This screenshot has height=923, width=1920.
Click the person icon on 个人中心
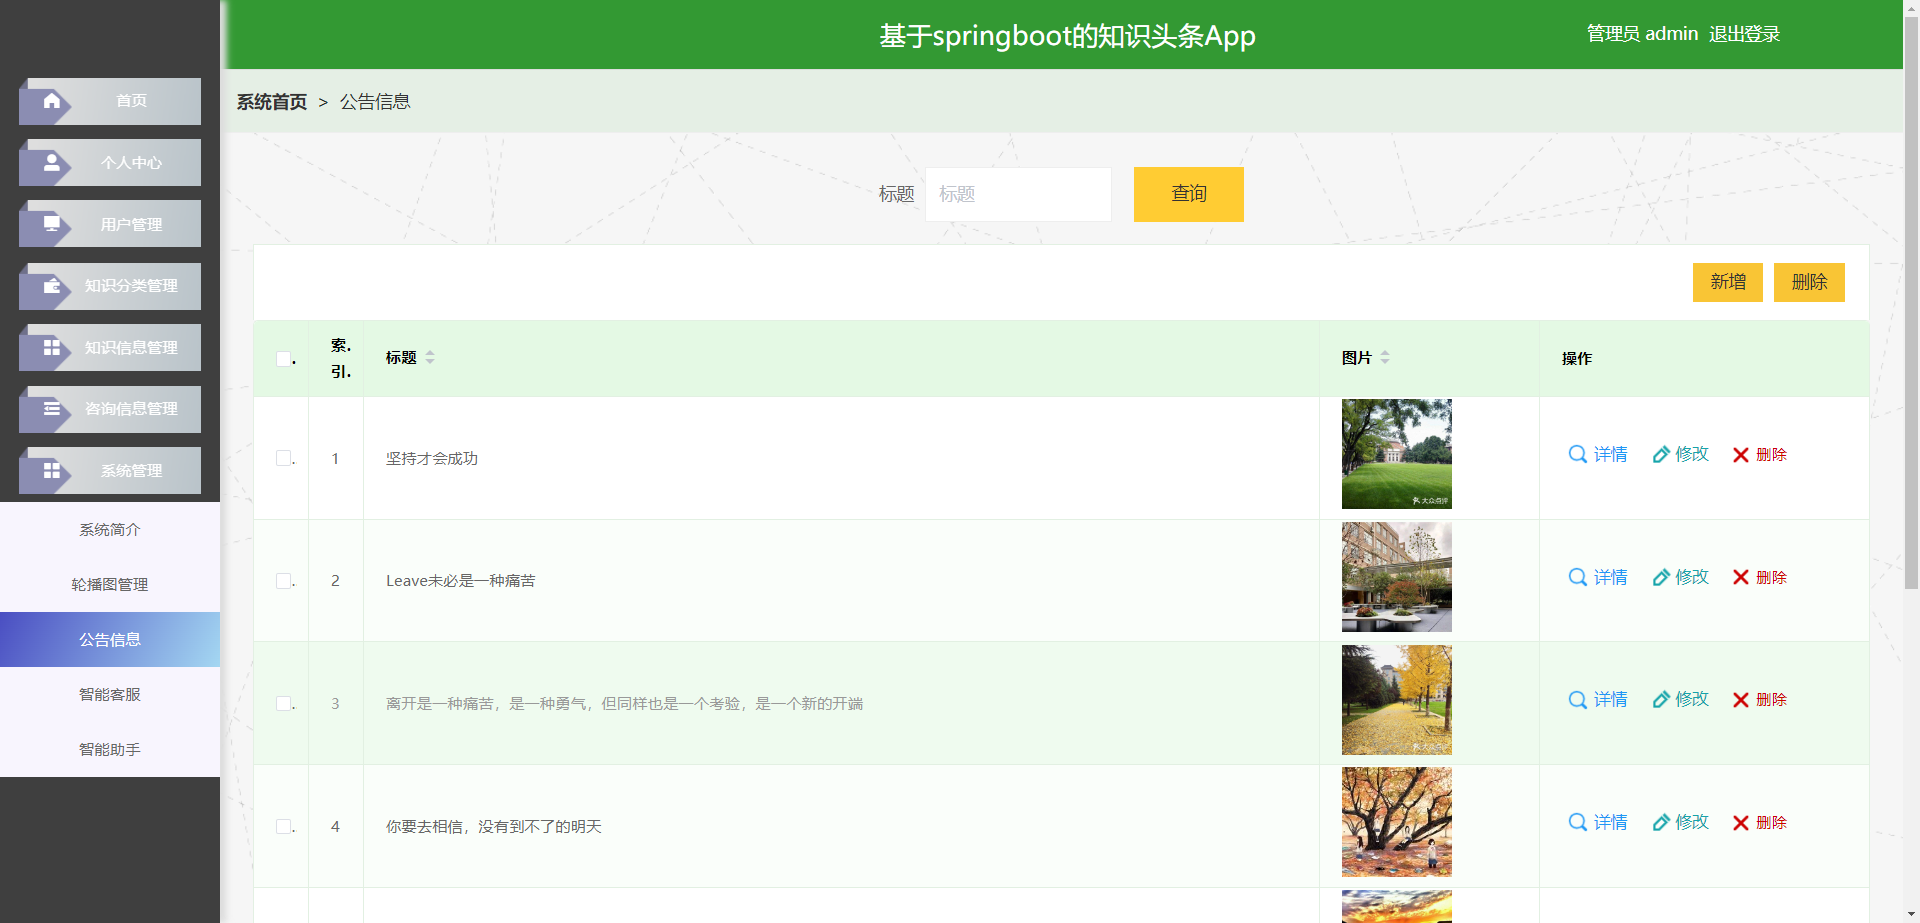52,162
